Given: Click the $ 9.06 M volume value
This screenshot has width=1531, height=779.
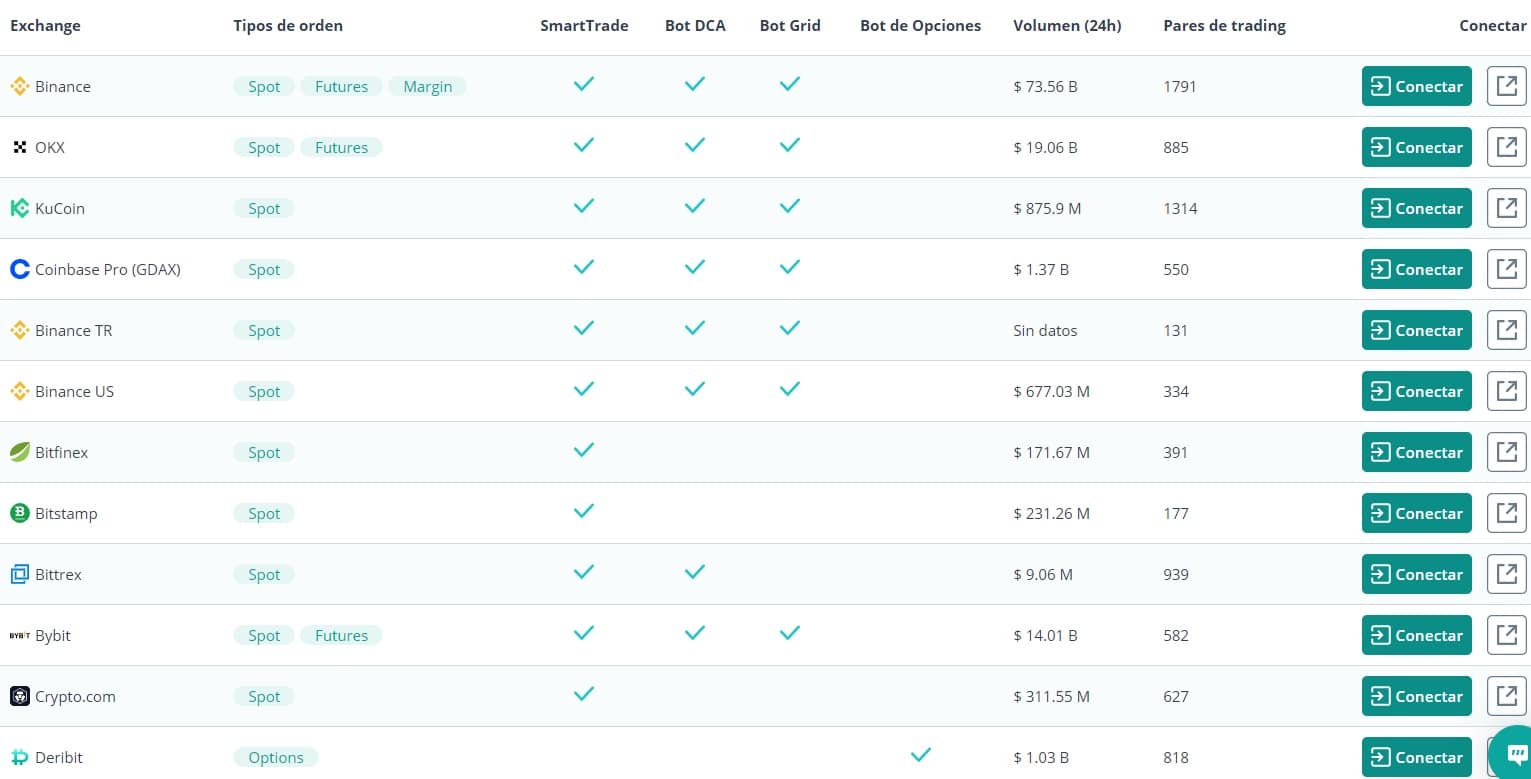Looking at the screenshot, I should point(1043,574).
